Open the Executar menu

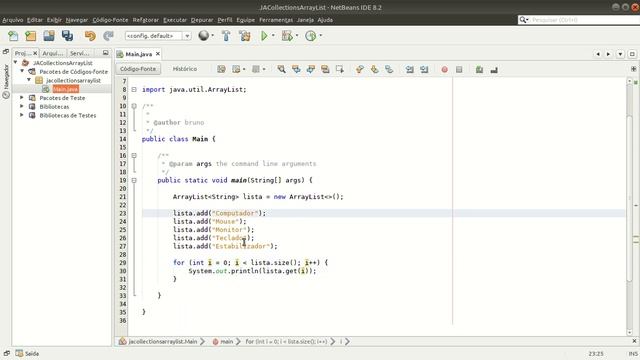(175, 20)
